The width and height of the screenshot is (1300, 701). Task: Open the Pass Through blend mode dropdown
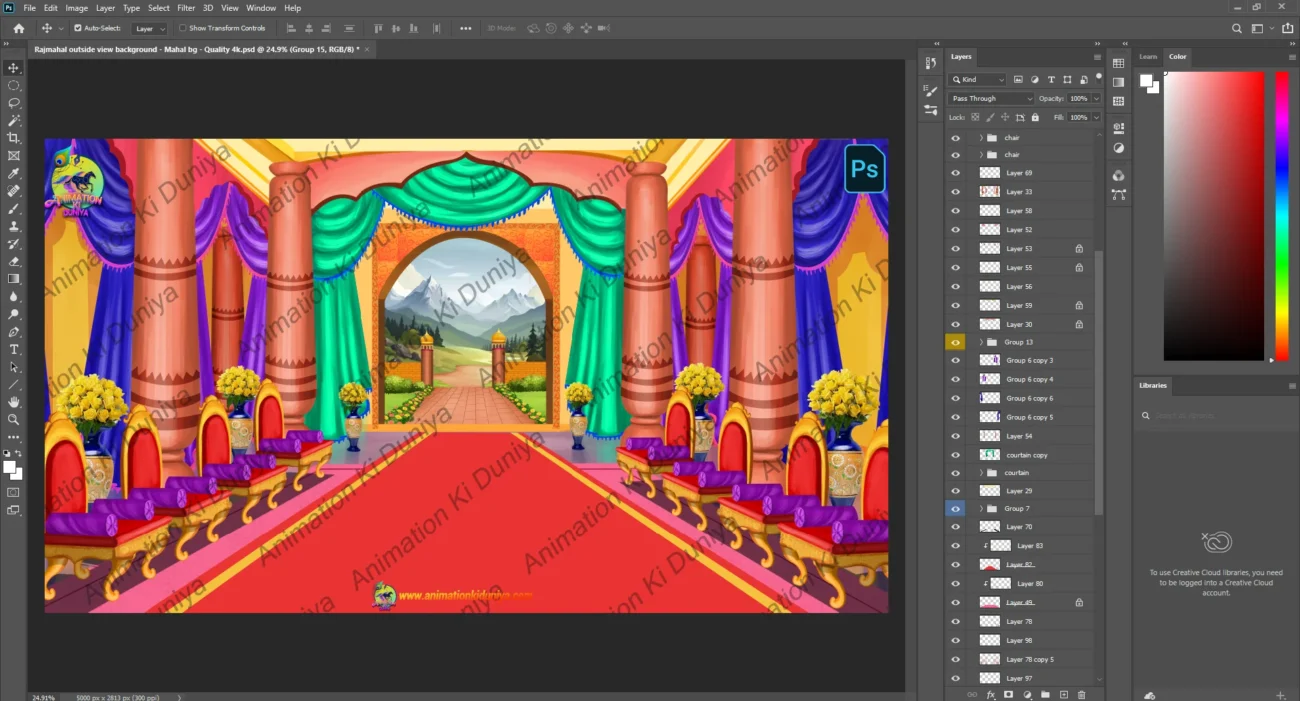click(991, 99)
